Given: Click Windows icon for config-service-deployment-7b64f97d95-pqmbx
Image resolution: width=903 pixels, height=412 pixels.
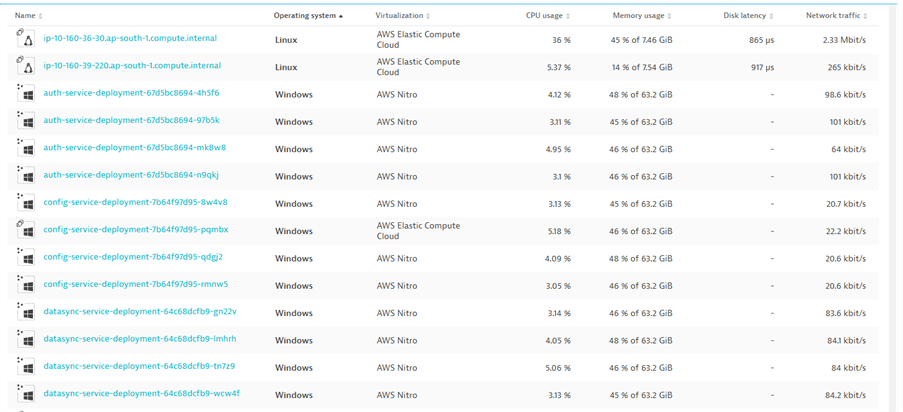Looking at the screenshot, I should coord(25,230).
